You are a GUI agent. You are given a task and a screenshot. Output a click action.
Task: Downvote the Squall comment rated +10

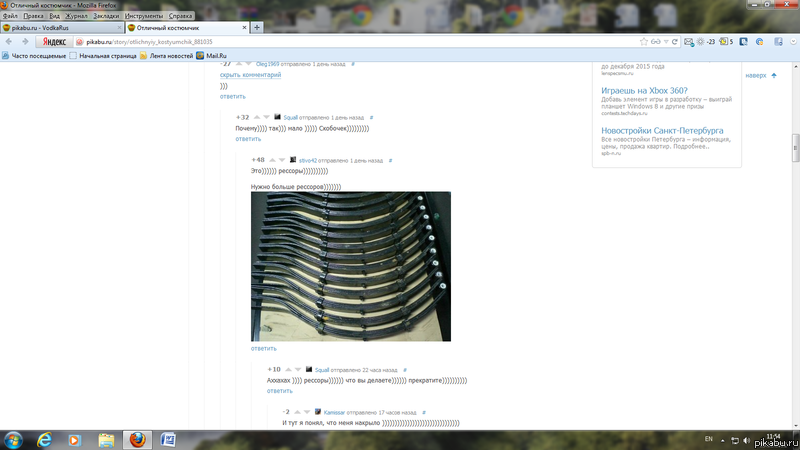298,369
